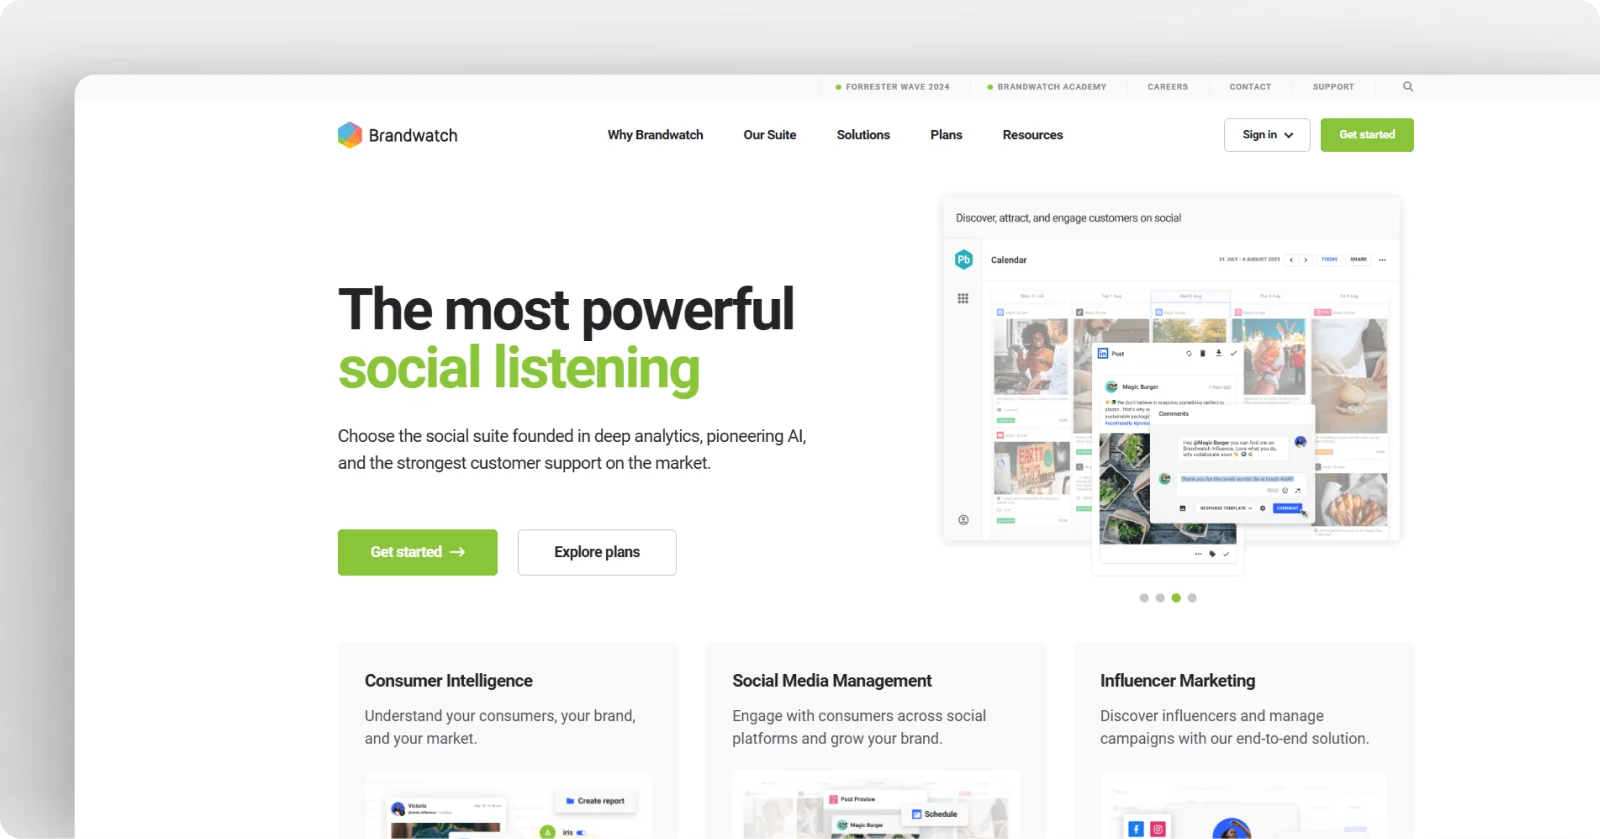Viewport: 1600px width, 839px height.
Task: Click the Forrester Wave 2024 link
Action: coord(893,87)
